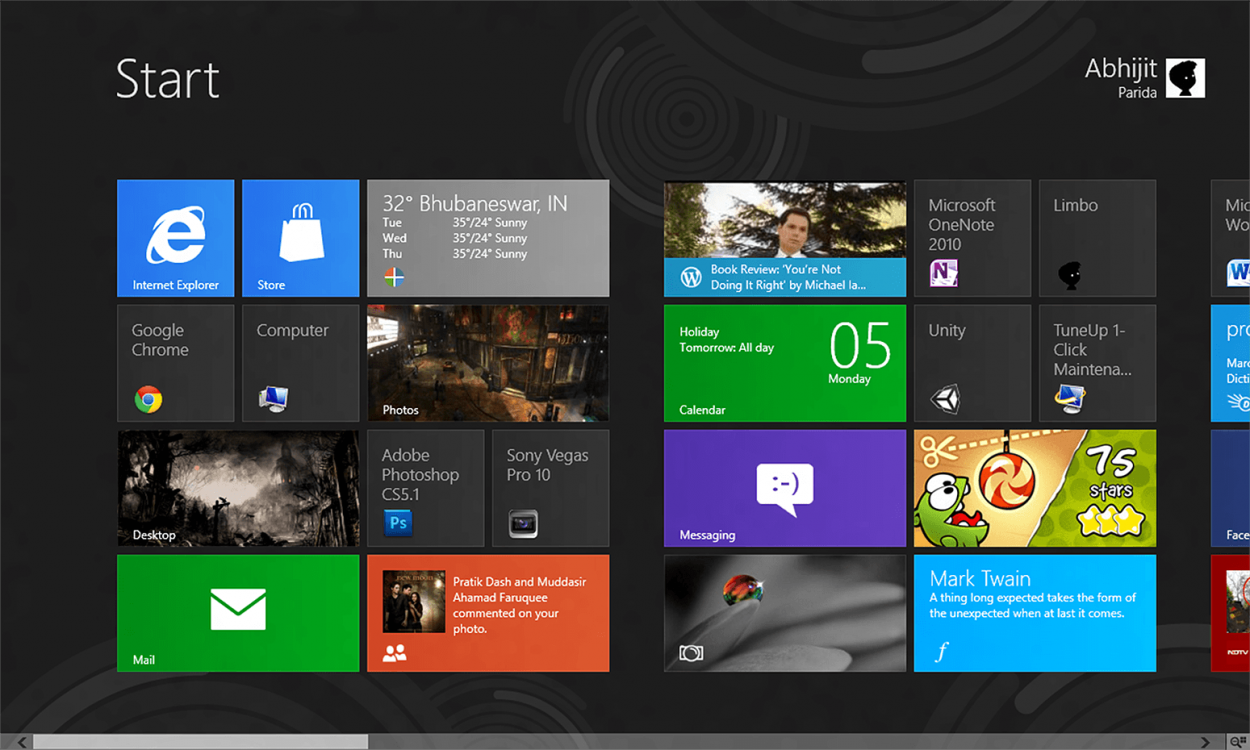The width and height of the screenshot is (1250, 750).
Task: Open the Unity tile
Action: pos(972,363)
